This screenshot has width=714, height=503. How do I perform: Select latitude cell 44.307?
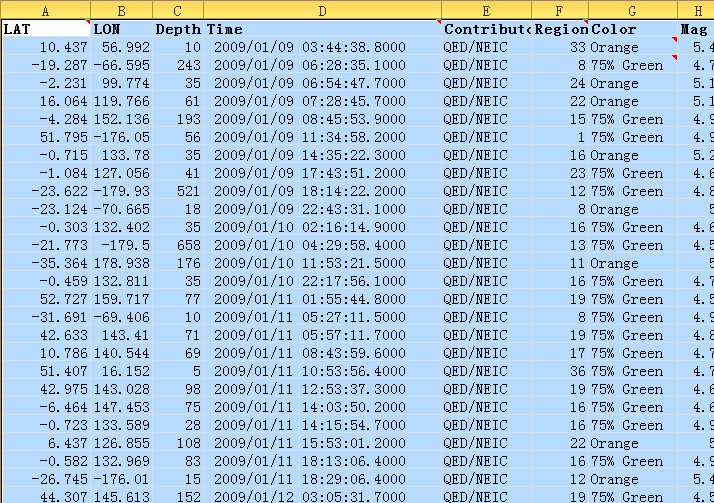[x=46, y=495]
